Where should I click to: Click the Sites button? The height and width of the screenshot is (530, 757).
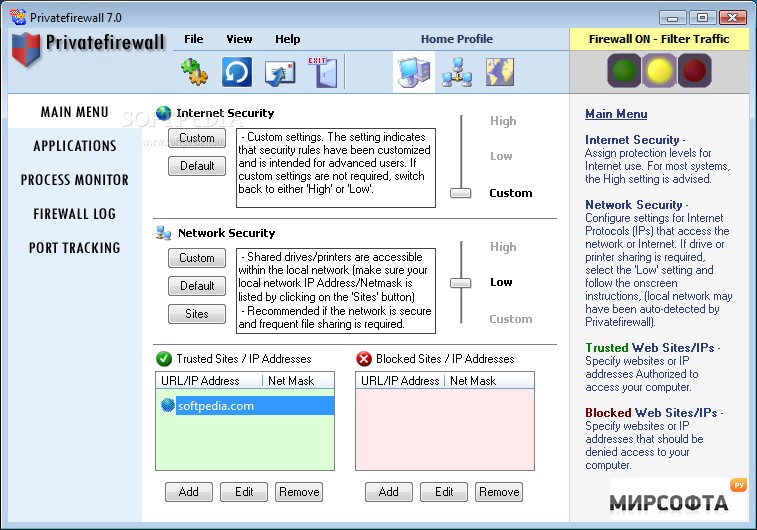point(197,314)
